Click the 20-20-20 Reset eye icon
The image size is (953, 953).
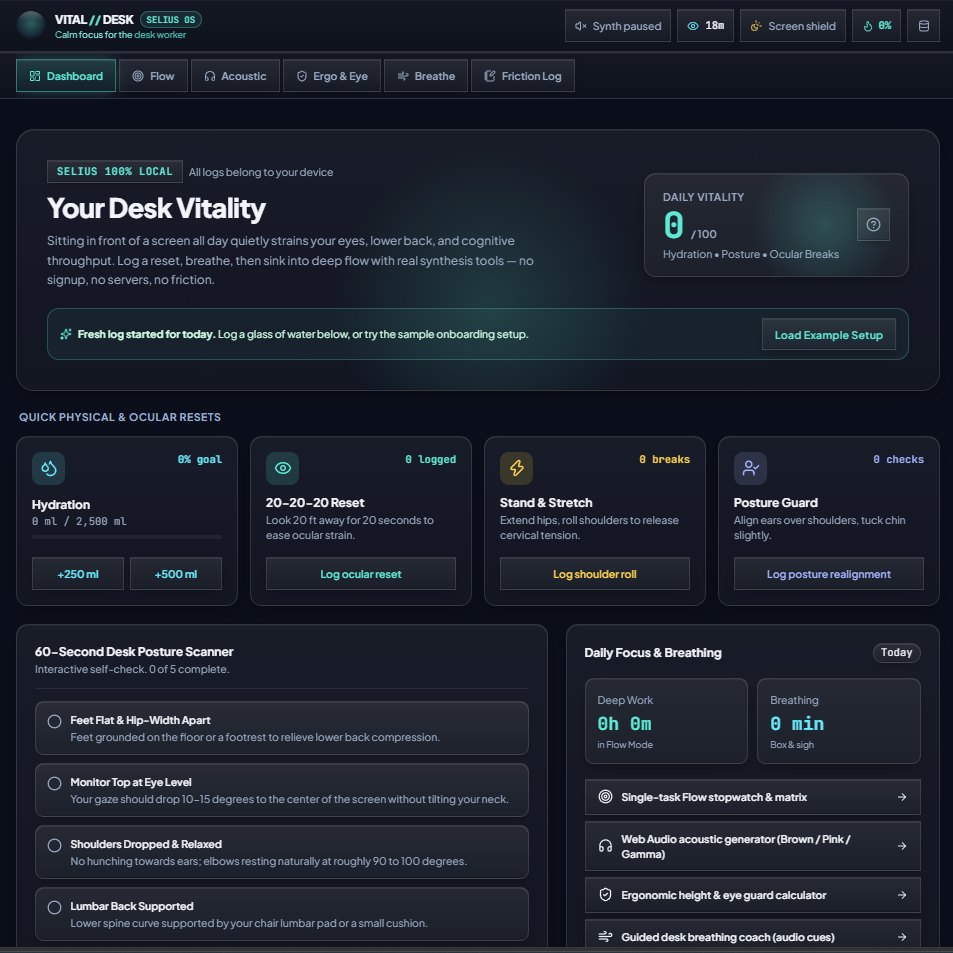(283, 468)
